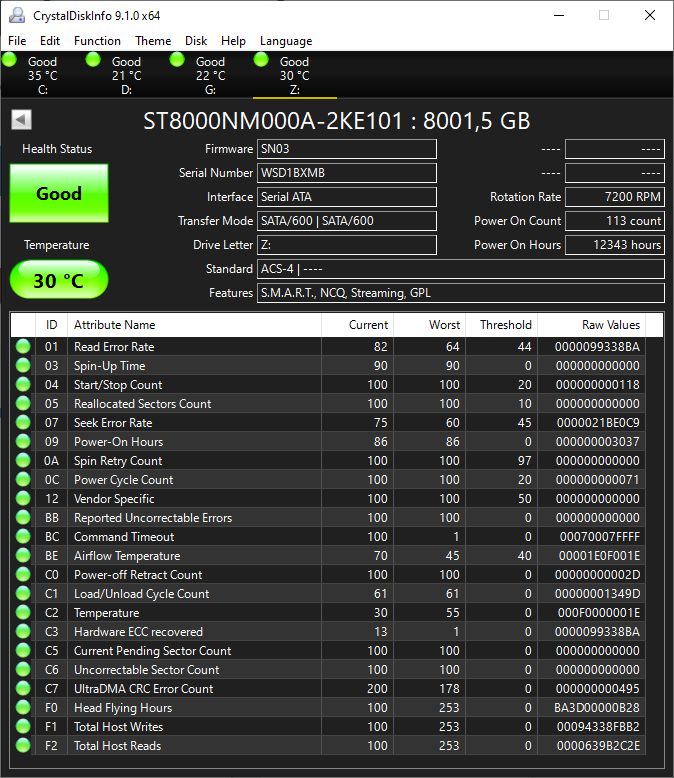Click the 30 °C temperature button
674x778 pixels.
[x=59, y=280]
